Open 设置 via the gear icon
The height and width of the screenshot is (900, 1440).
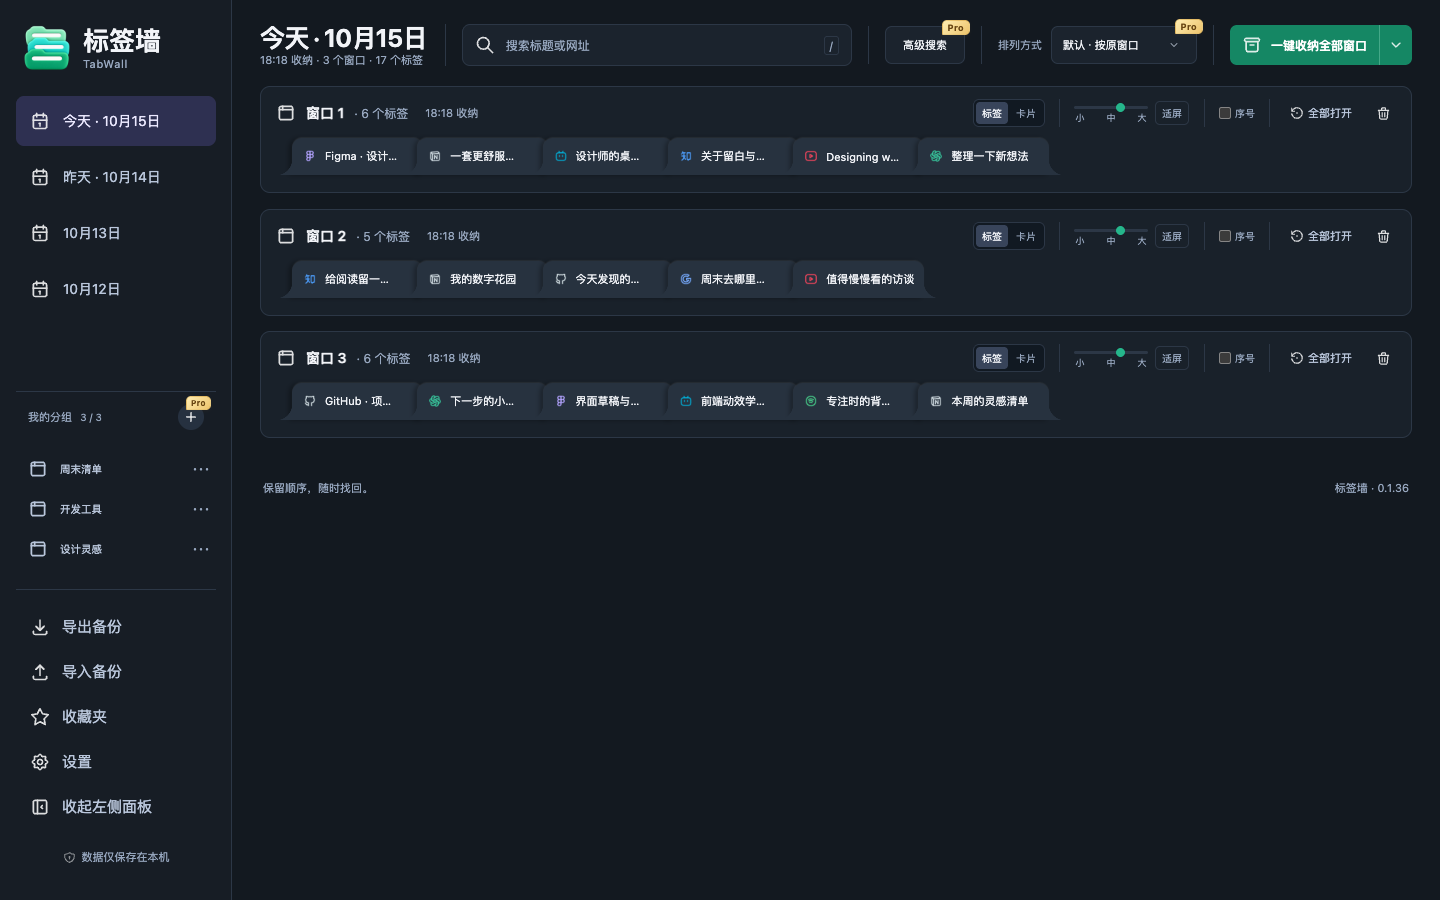[40, 762]
